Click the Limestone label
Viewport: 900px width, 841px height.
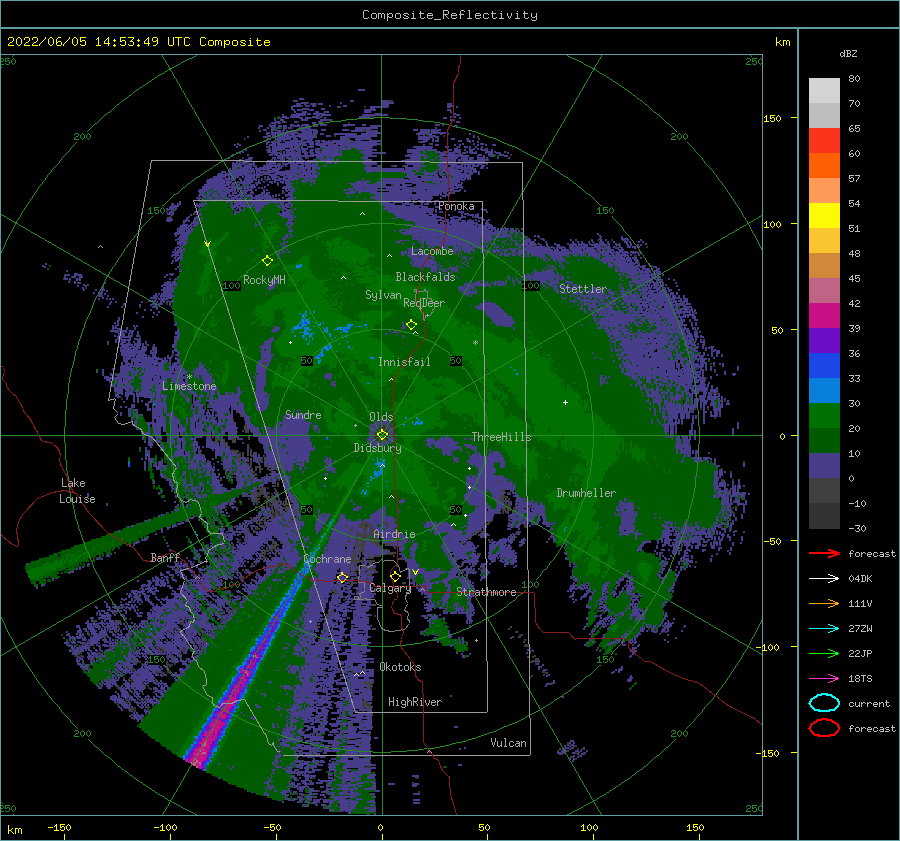189,386
